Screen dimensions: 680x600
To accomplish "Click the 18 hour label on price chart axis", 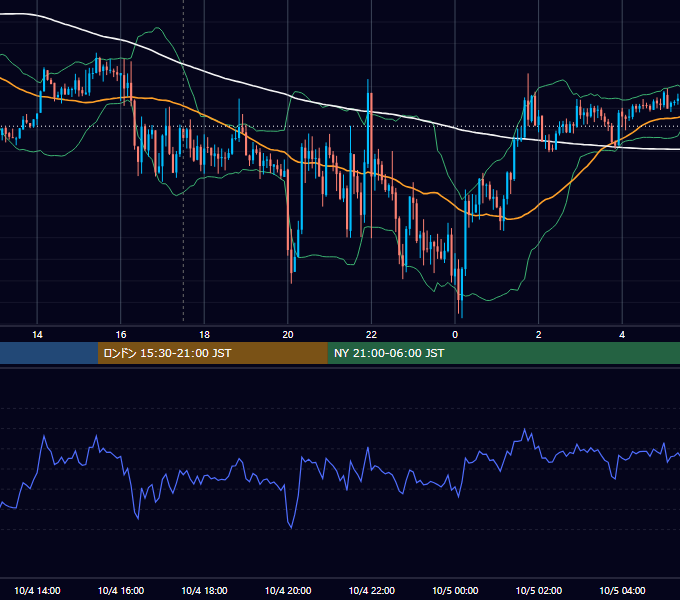I will [204, 335].
